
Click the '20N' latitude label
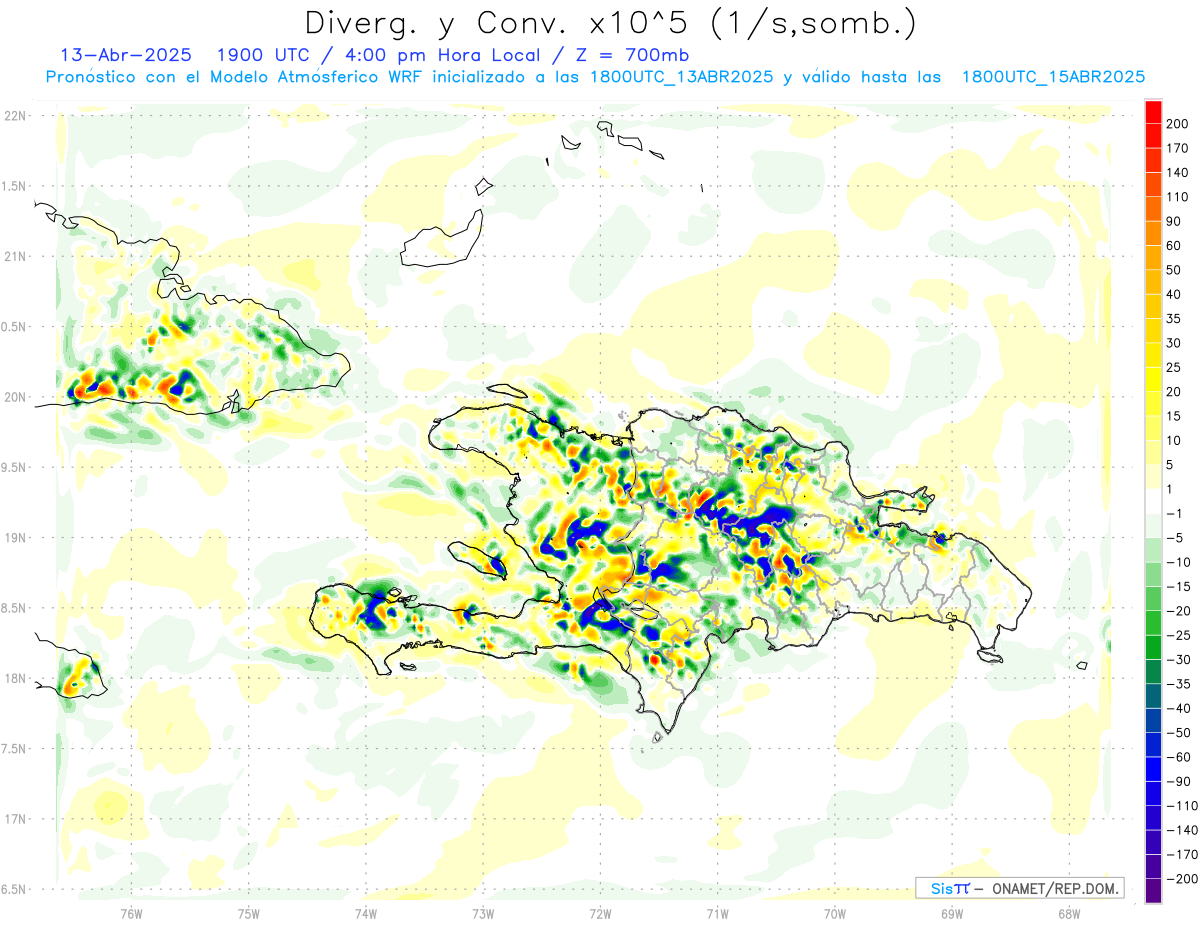tap(15, 397)
